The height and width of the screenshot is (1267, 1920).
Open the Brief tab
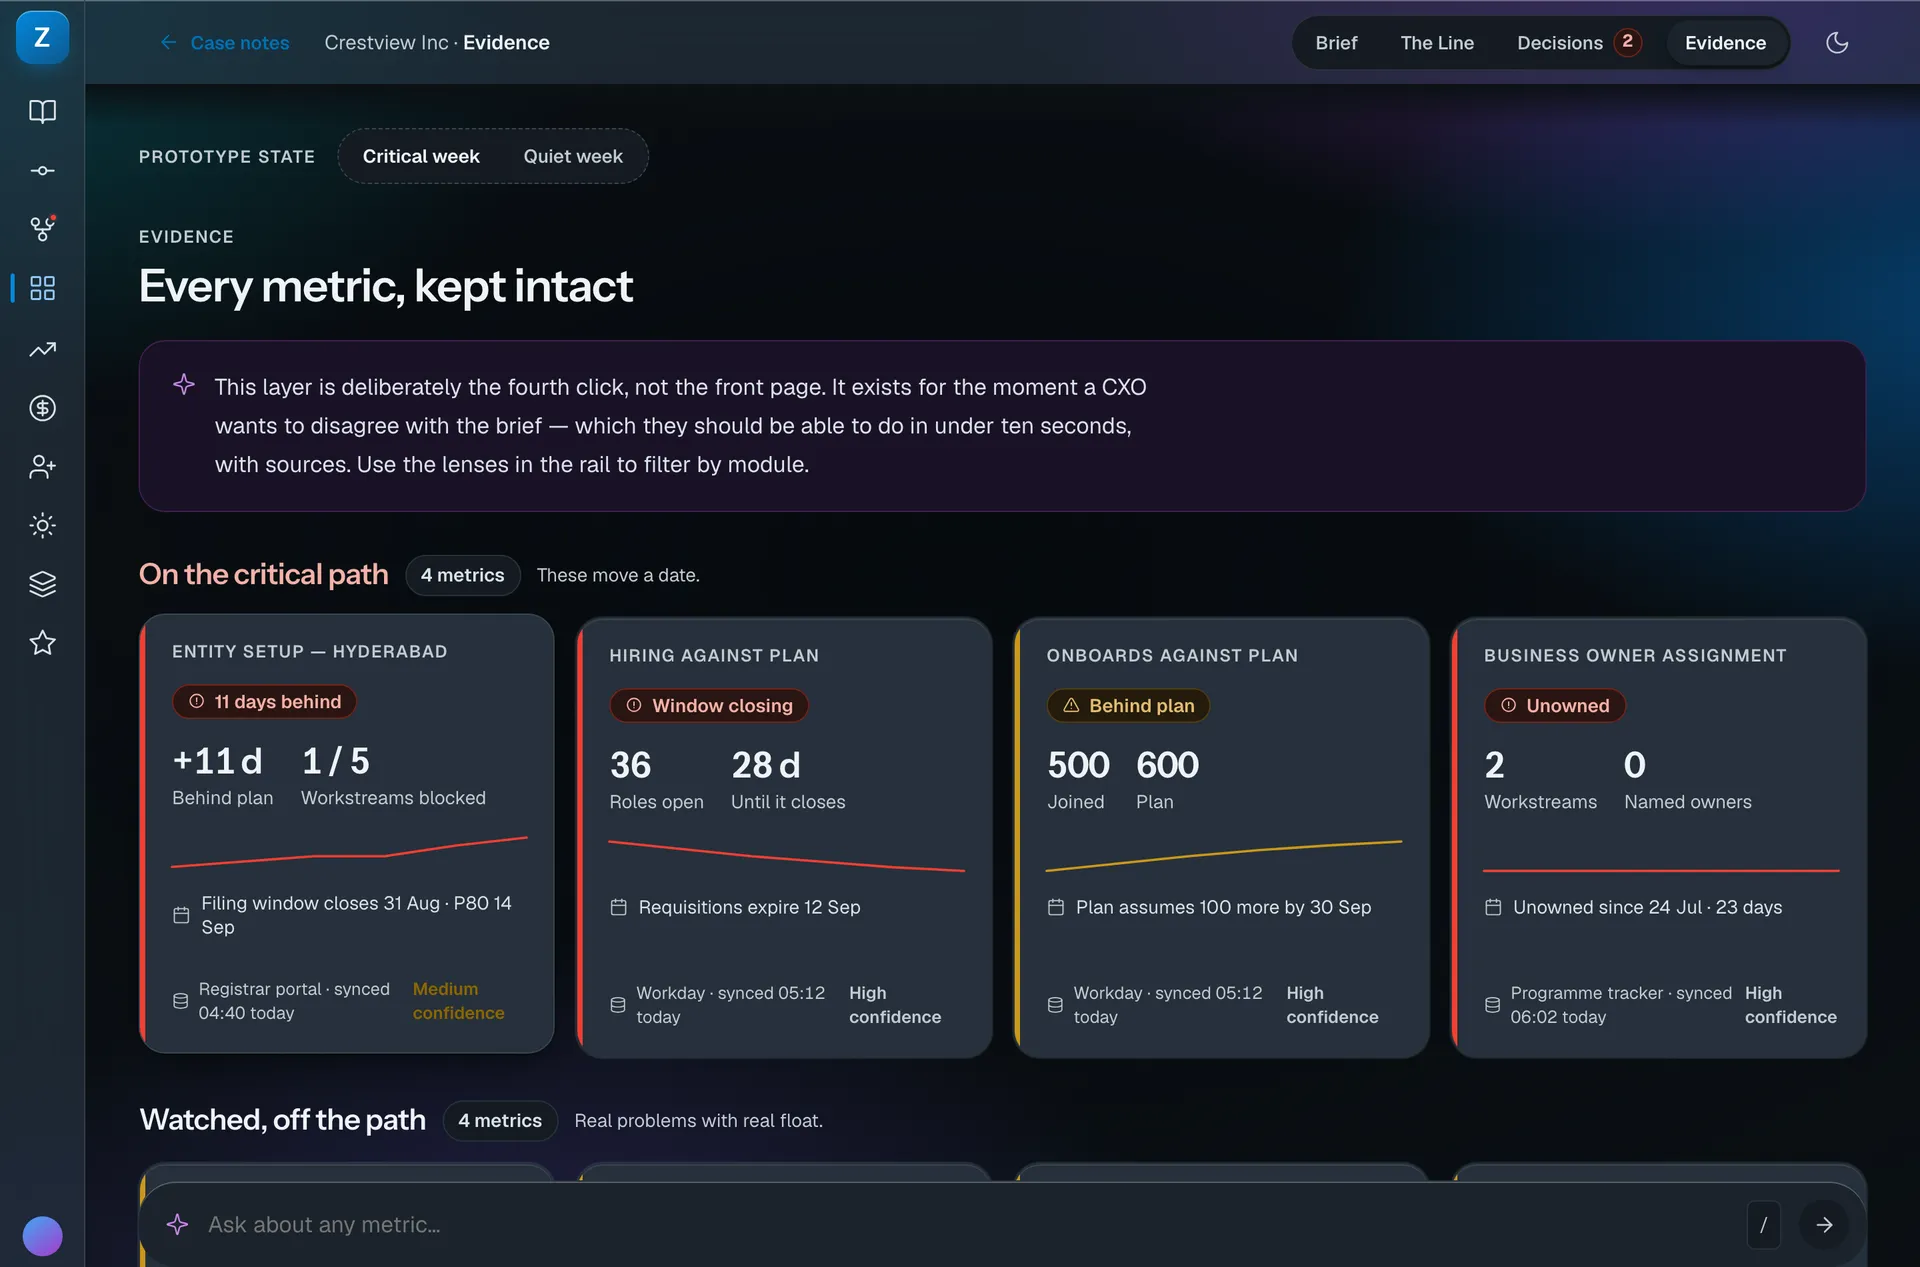[1336, 43]
